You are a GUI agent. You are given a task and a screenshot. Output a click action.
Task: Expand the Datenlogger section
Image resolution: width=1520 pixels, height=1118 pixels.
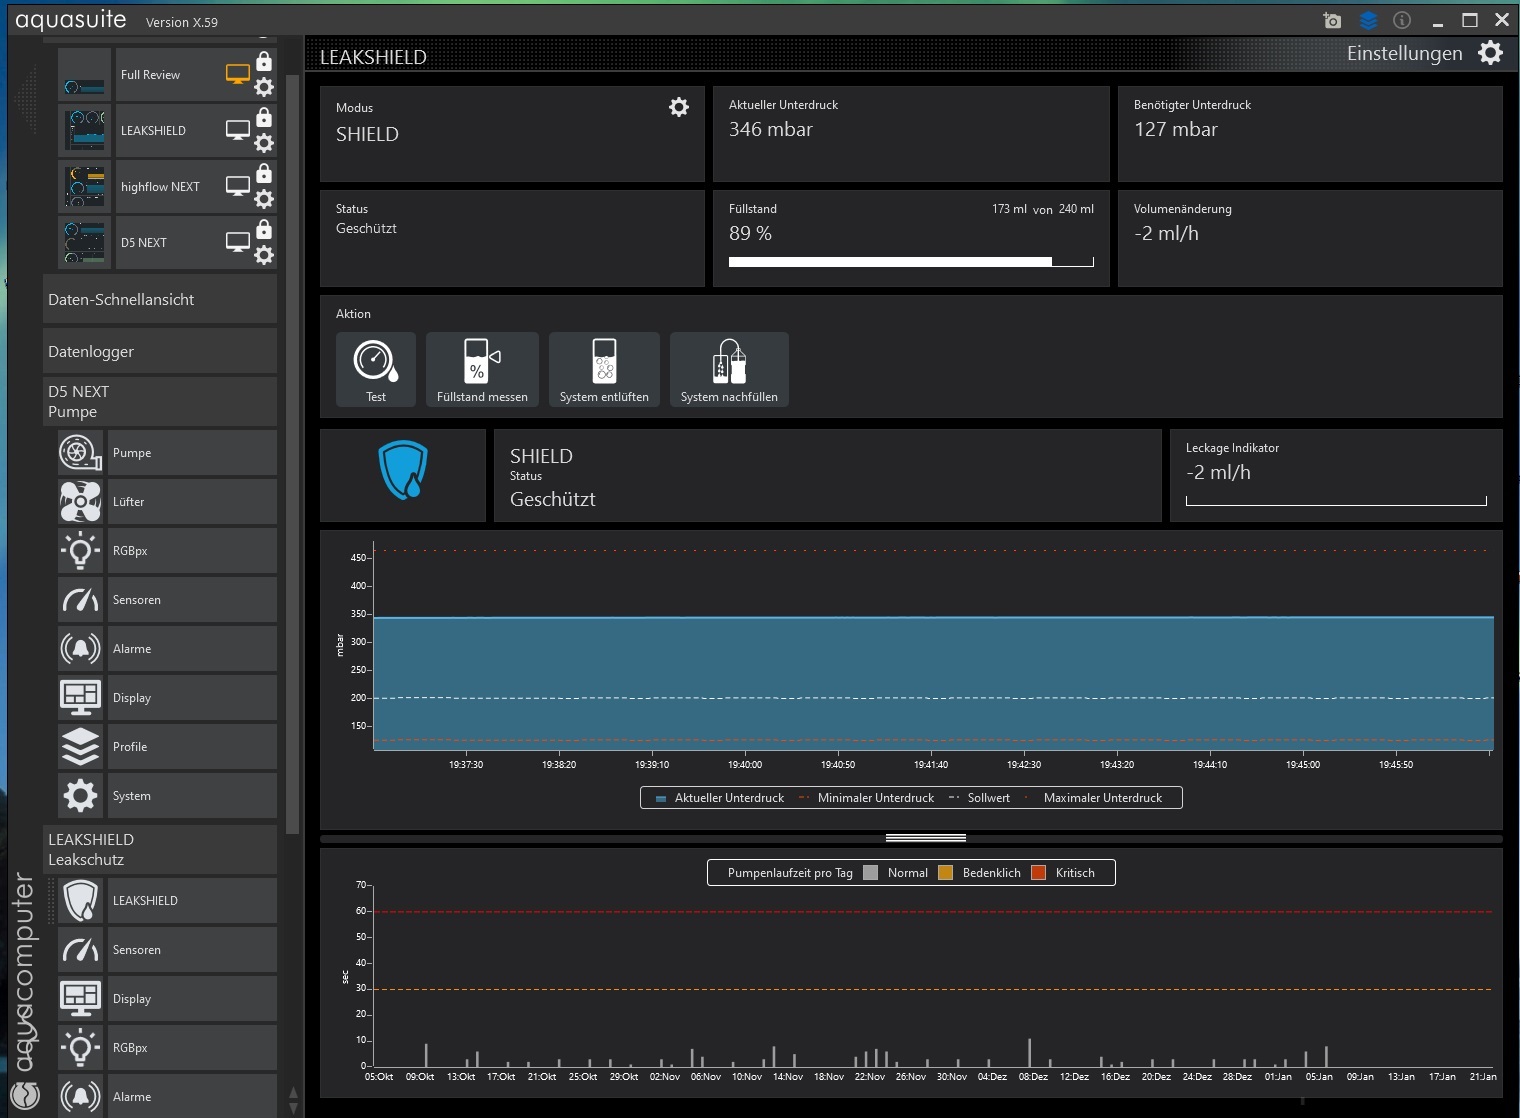pos(160,351)
